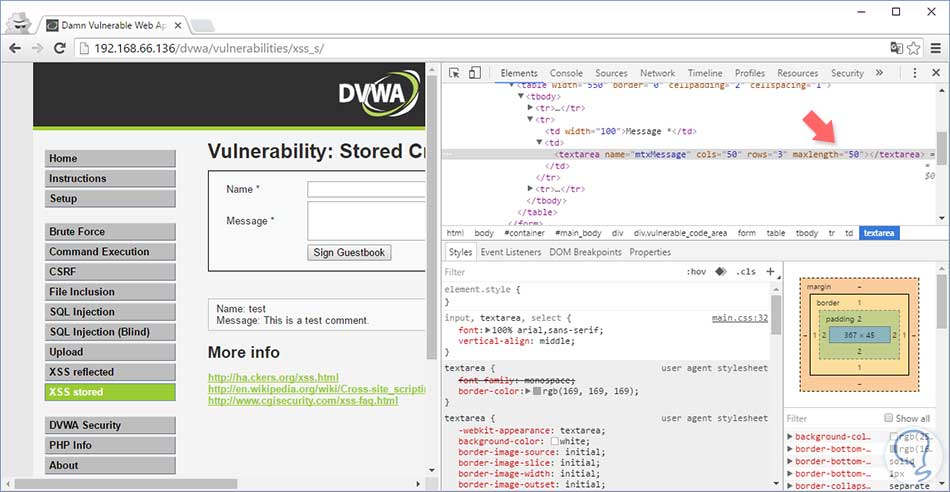Go forward with browser forward arrow
The width and height of the screenshot is (950, 492).
point(37,48)
